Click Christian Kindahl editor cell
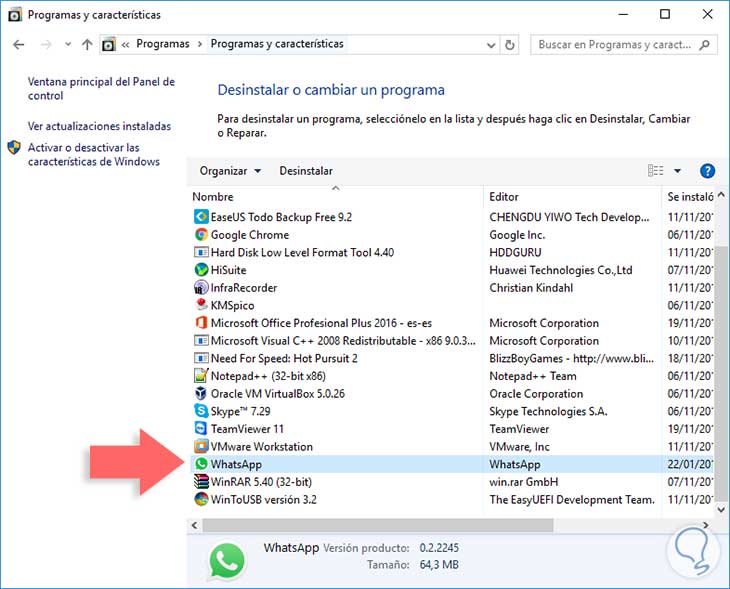This screenshot has height=589, width=730. point(531,288)
